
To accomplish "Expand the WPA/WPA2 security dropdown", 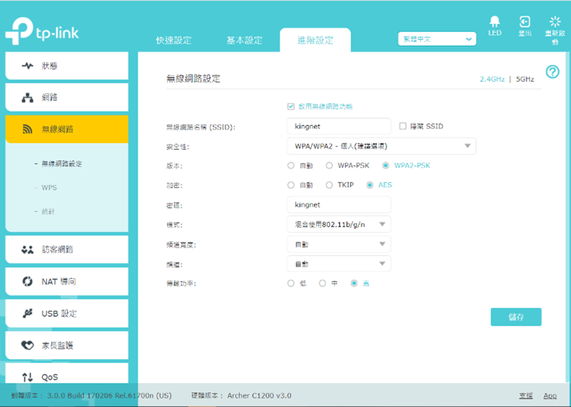I will 381,146.
